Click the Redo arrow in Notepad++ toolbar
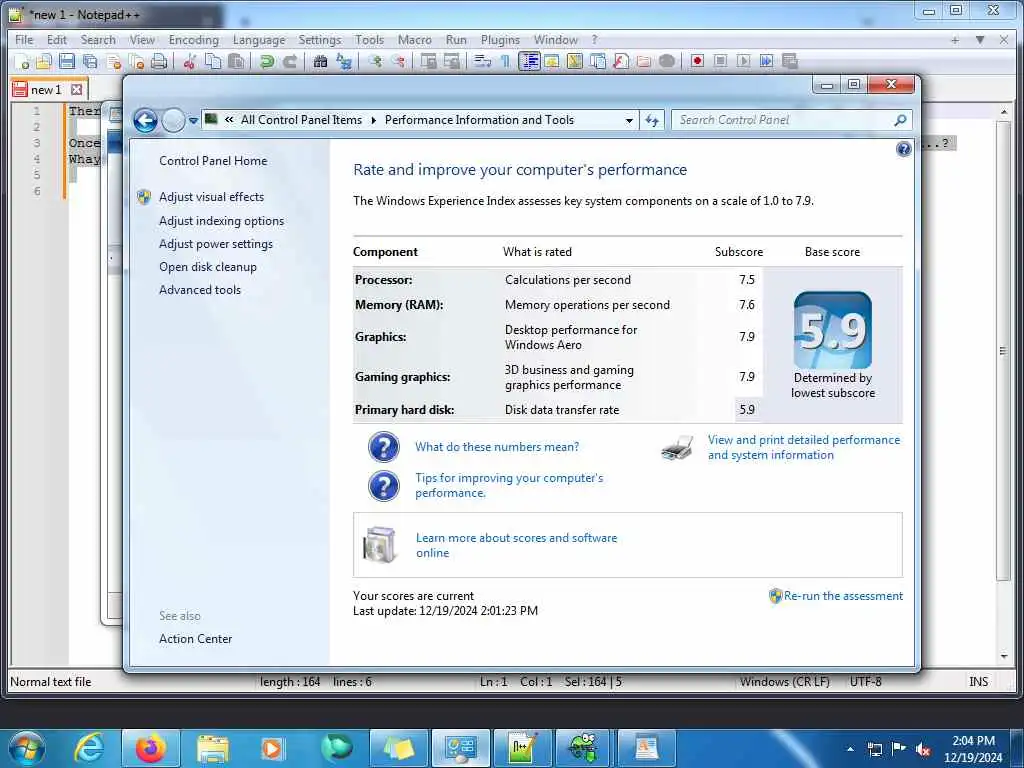 coord(289,61)
